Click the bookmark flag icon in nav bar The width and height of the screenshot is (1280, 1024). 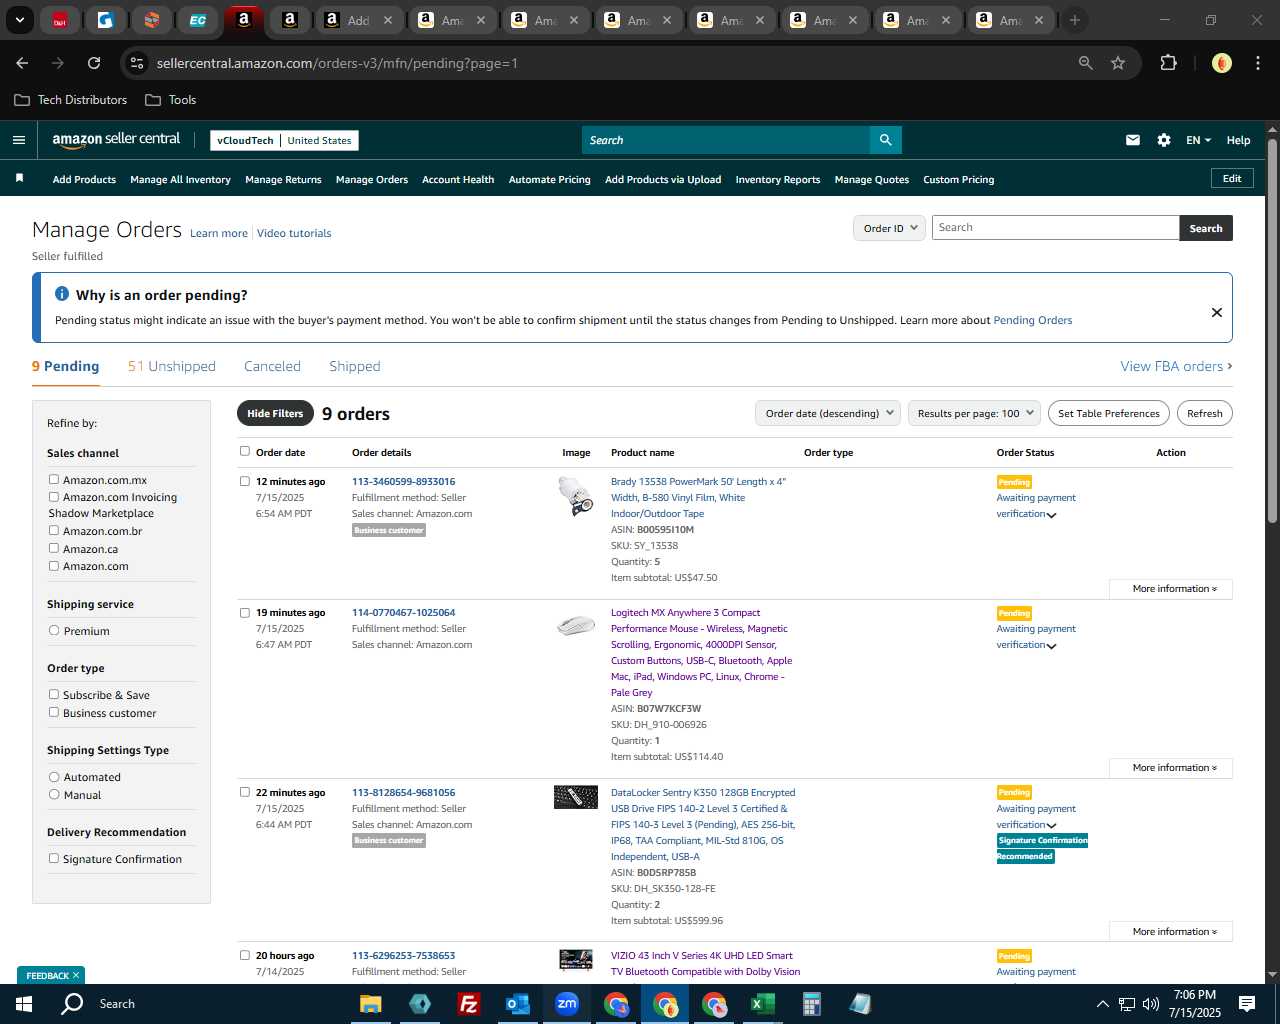click(19, 178)
